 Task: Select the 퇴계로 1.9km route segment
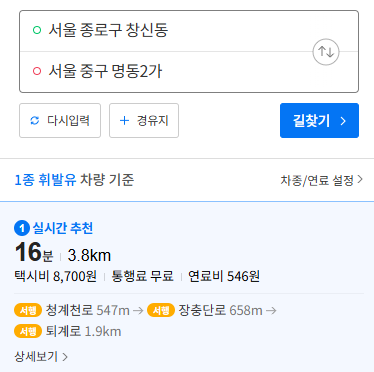(x=83, y=331)
